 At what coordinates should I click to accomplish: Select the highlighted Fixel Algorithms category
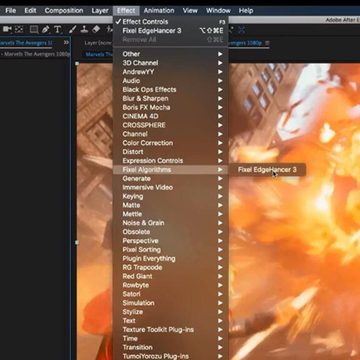click(170, 170)
